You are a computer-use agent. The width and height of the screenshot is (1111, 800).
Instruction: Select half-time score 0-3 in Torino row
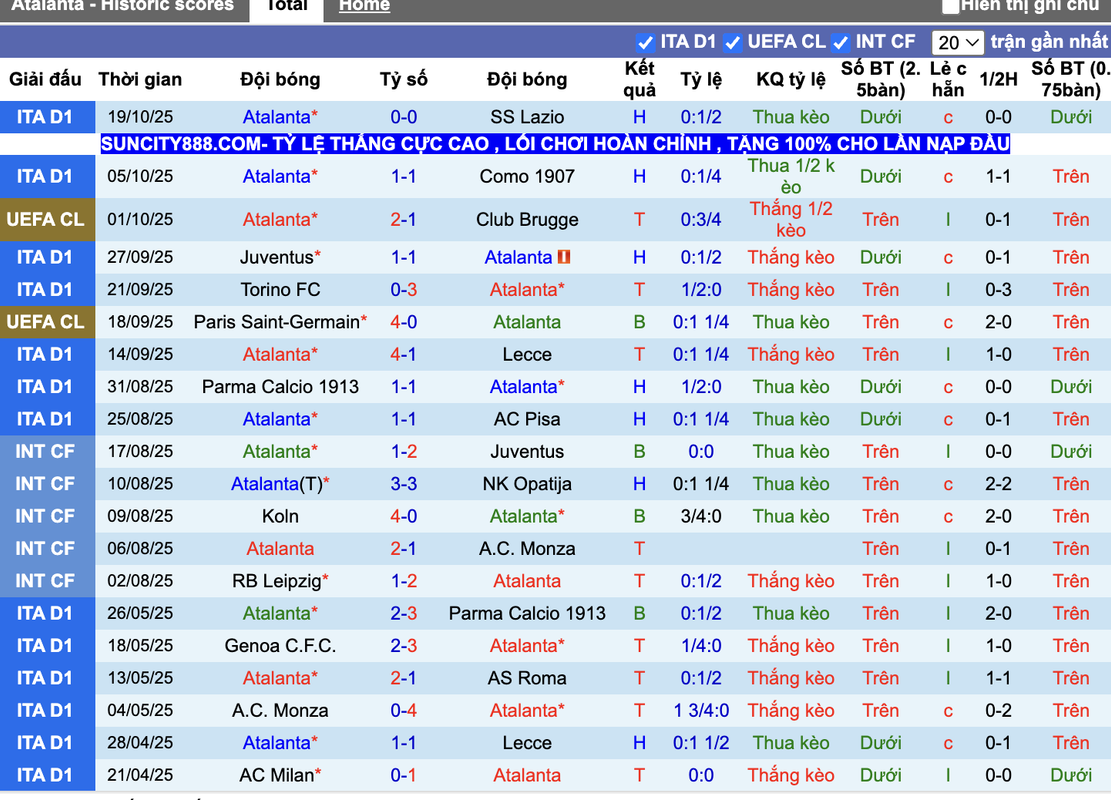(998, 290)
